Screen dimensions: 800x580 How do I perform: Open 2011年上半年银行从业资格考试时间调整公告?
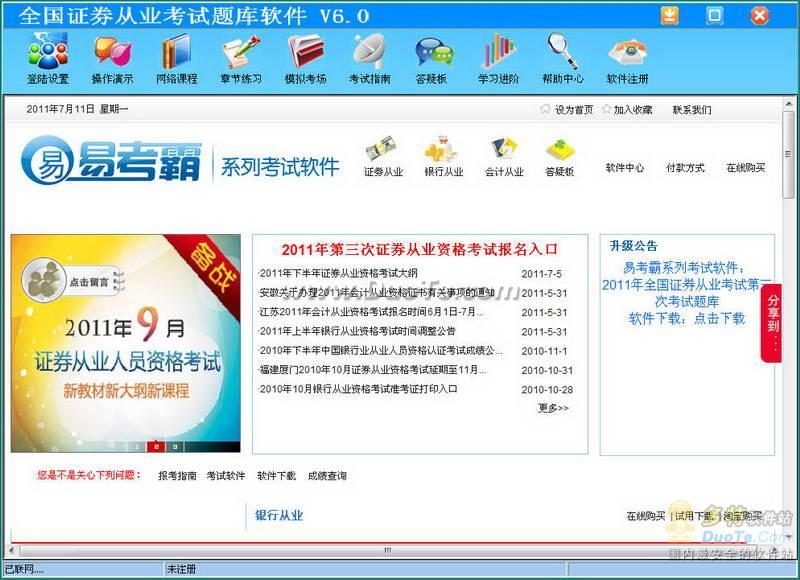pos(357,332)
